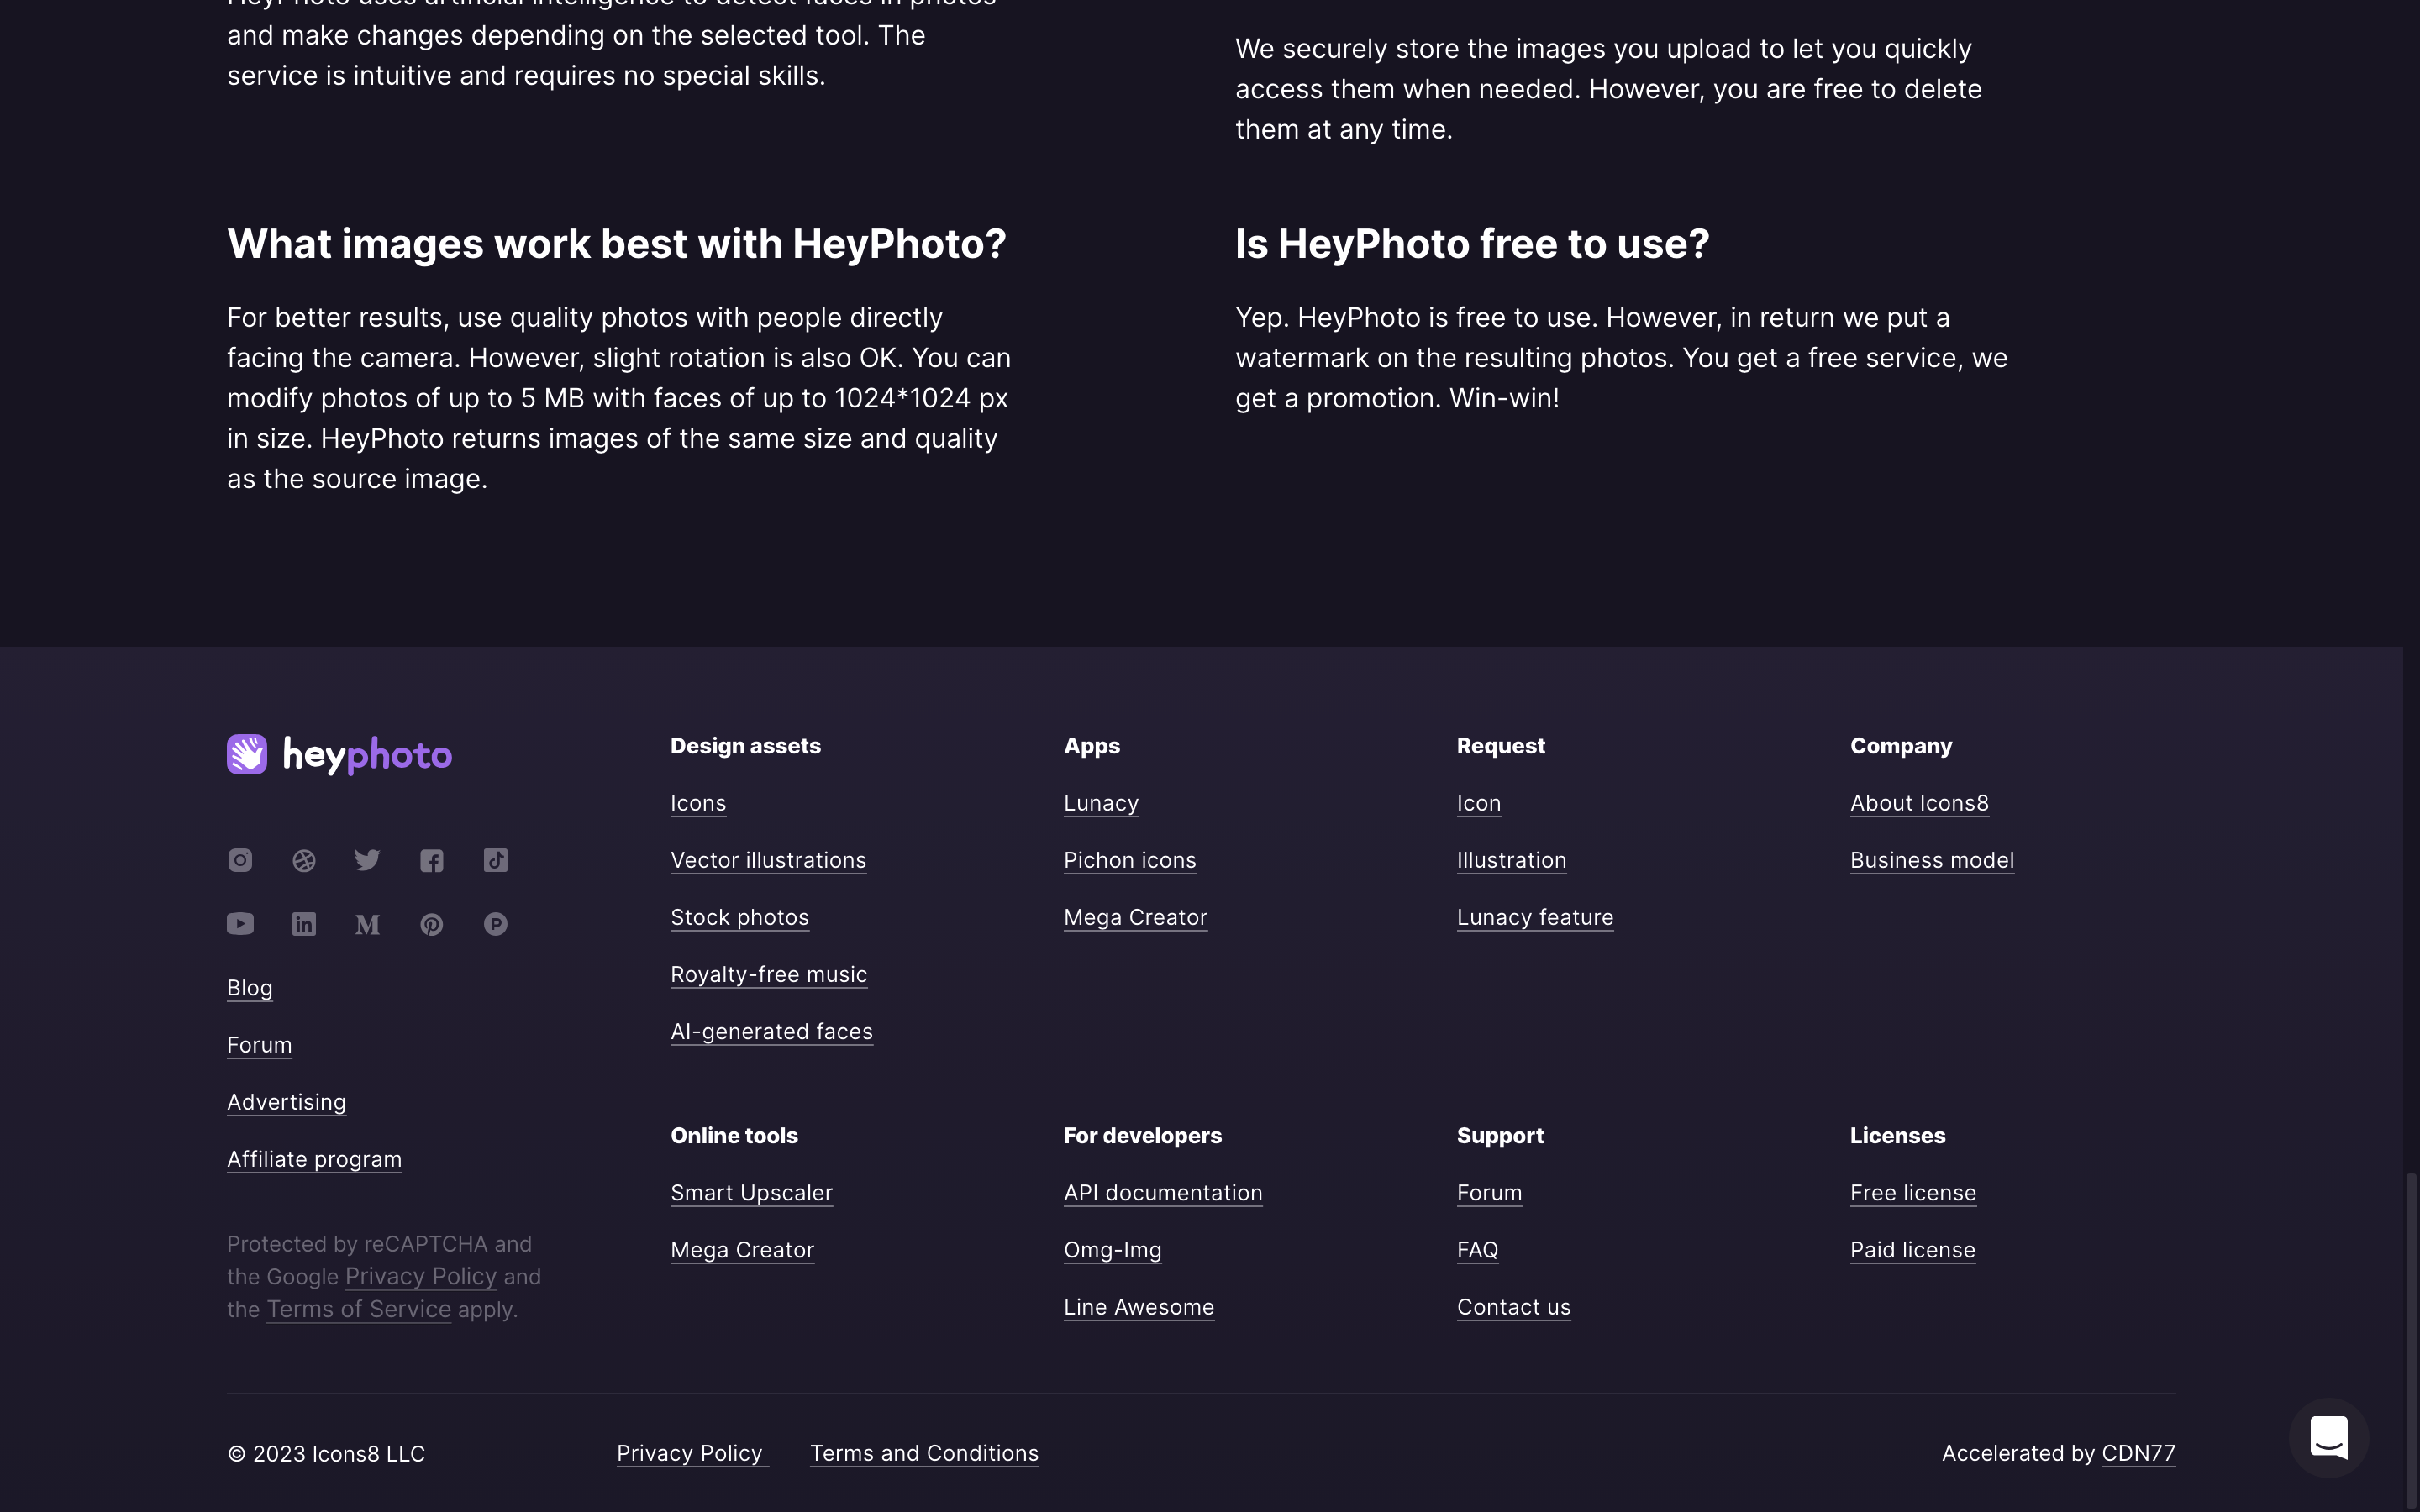Open Icons under Design assets

tap(698, 803)
